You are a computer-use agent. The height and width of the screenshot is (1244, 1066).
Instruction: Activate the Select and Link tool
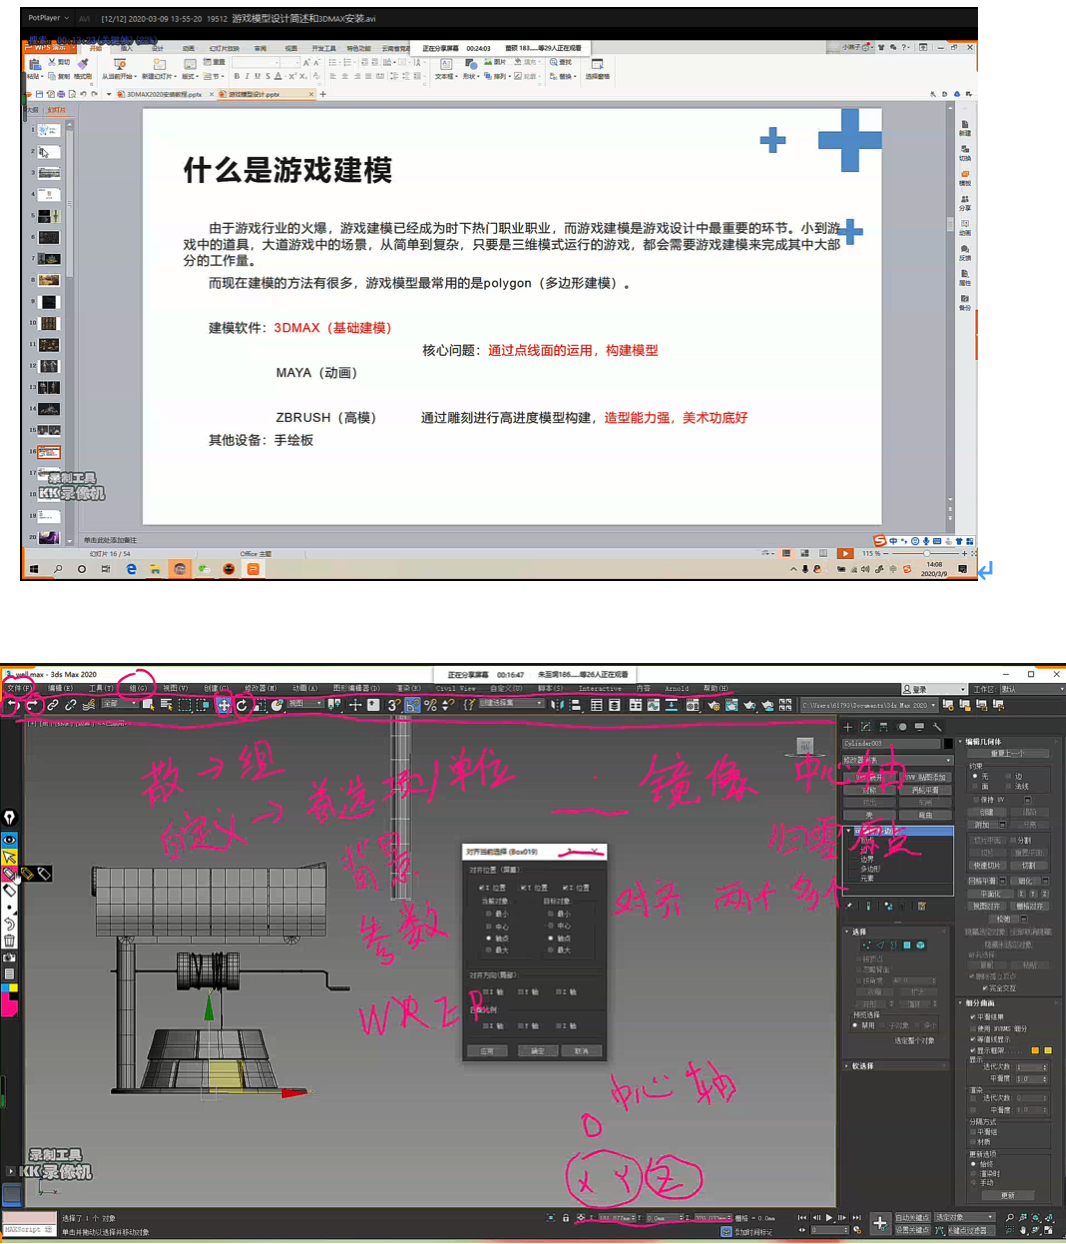tap(53, 705)
